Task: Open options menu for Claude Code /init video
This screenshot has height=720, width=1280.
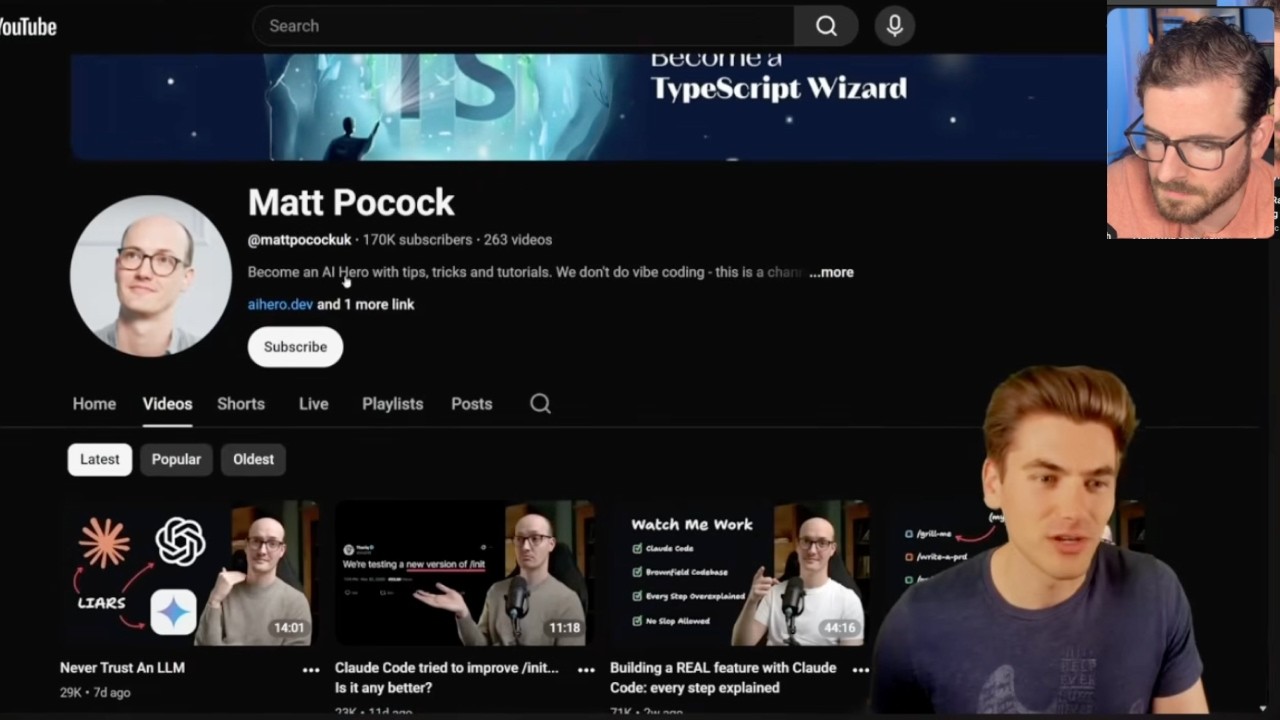Action: click(586, 670)
